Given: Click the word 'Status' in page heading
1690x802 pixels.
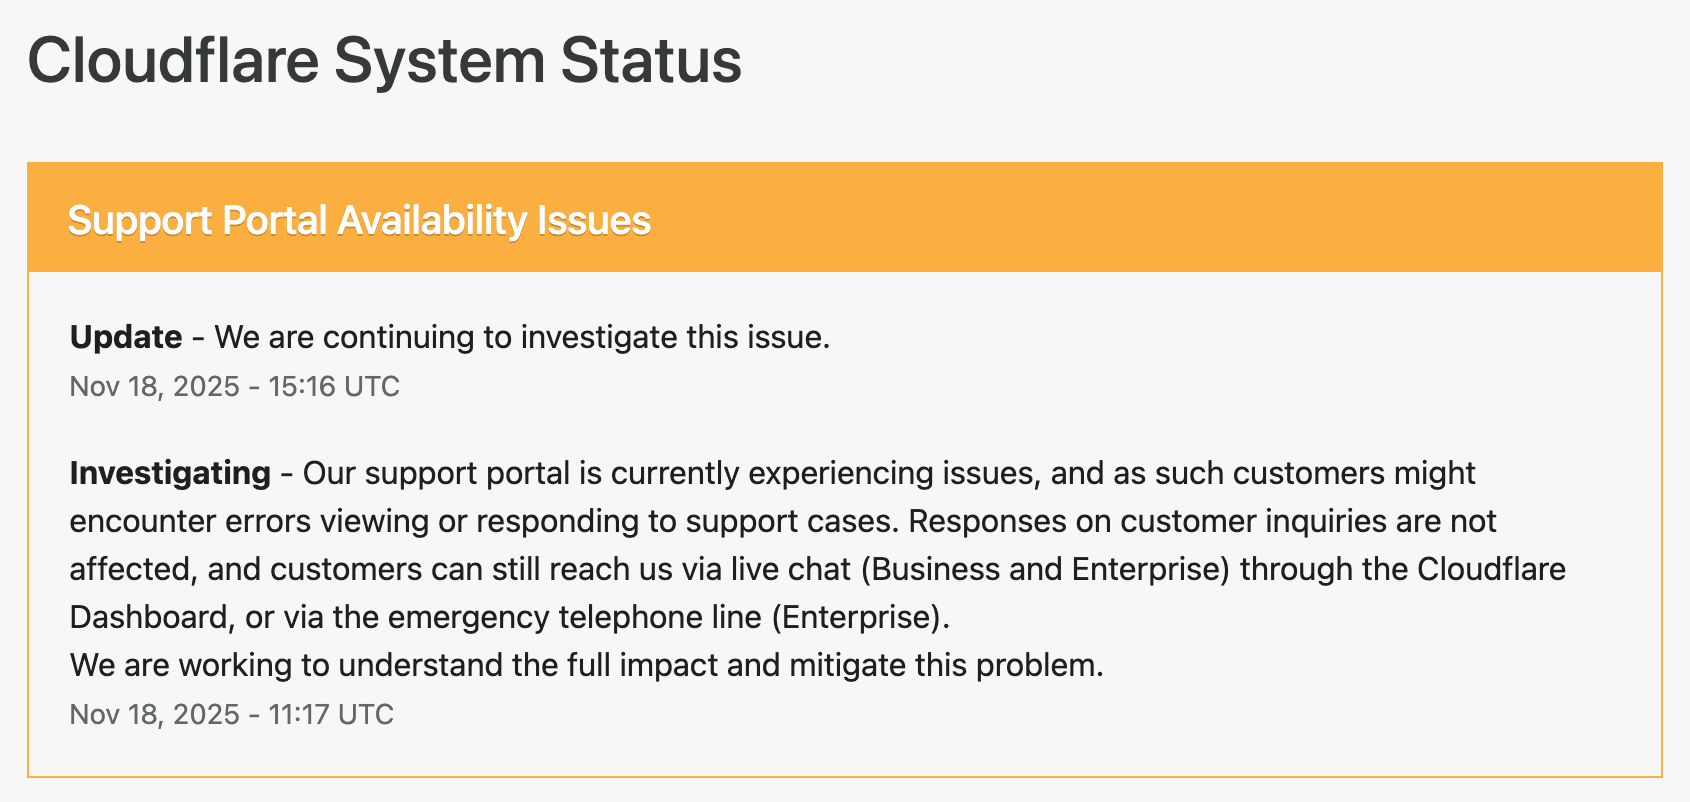Looking at the screenshot, I should tap(651, 60).
